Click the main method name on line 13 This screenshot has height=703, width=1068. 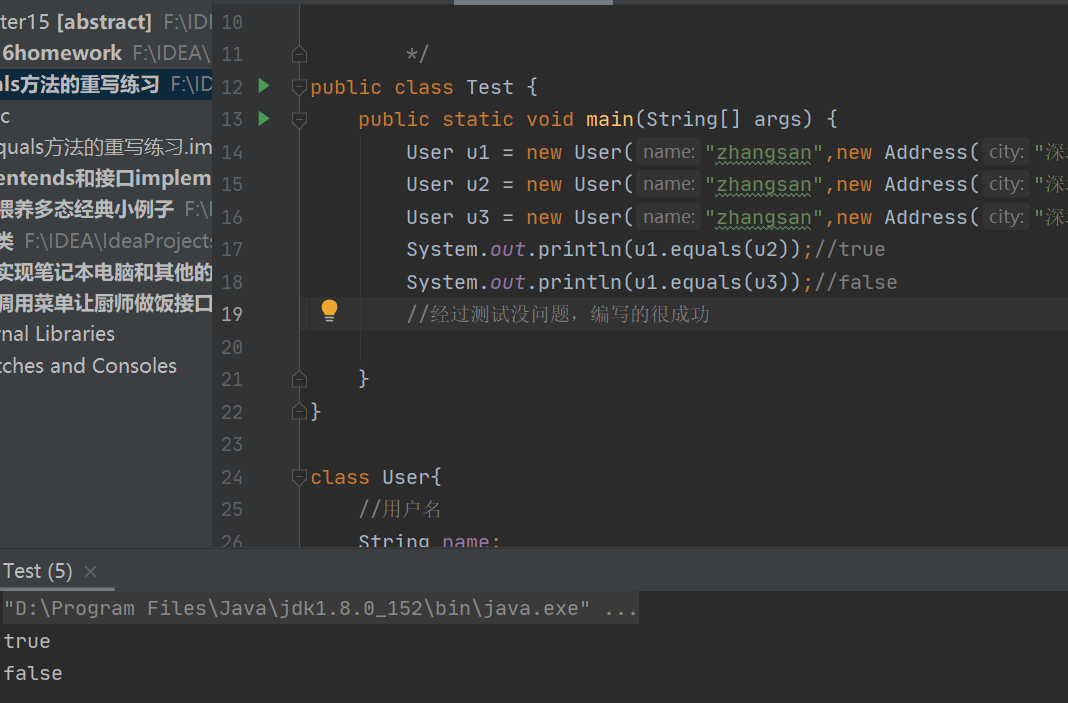click(x=610, y=119)
